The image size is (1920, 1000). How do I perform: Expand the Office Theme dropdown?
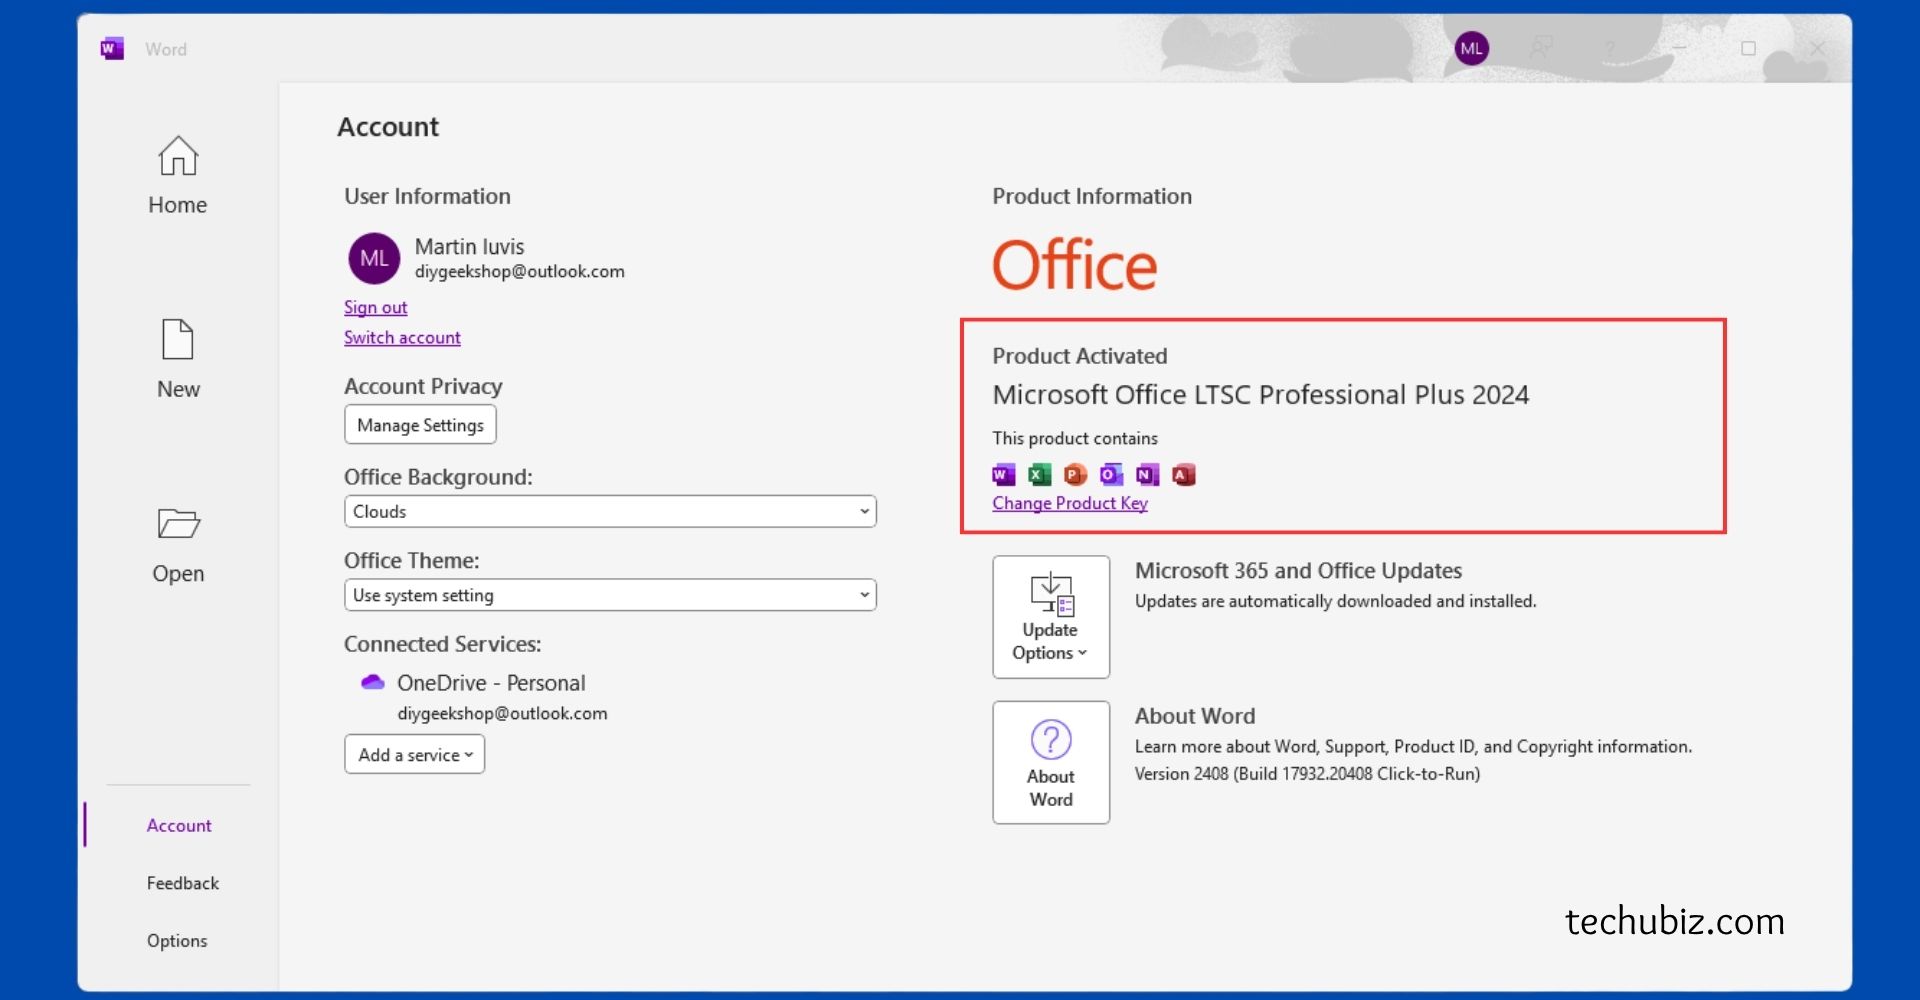coord(610,595)
